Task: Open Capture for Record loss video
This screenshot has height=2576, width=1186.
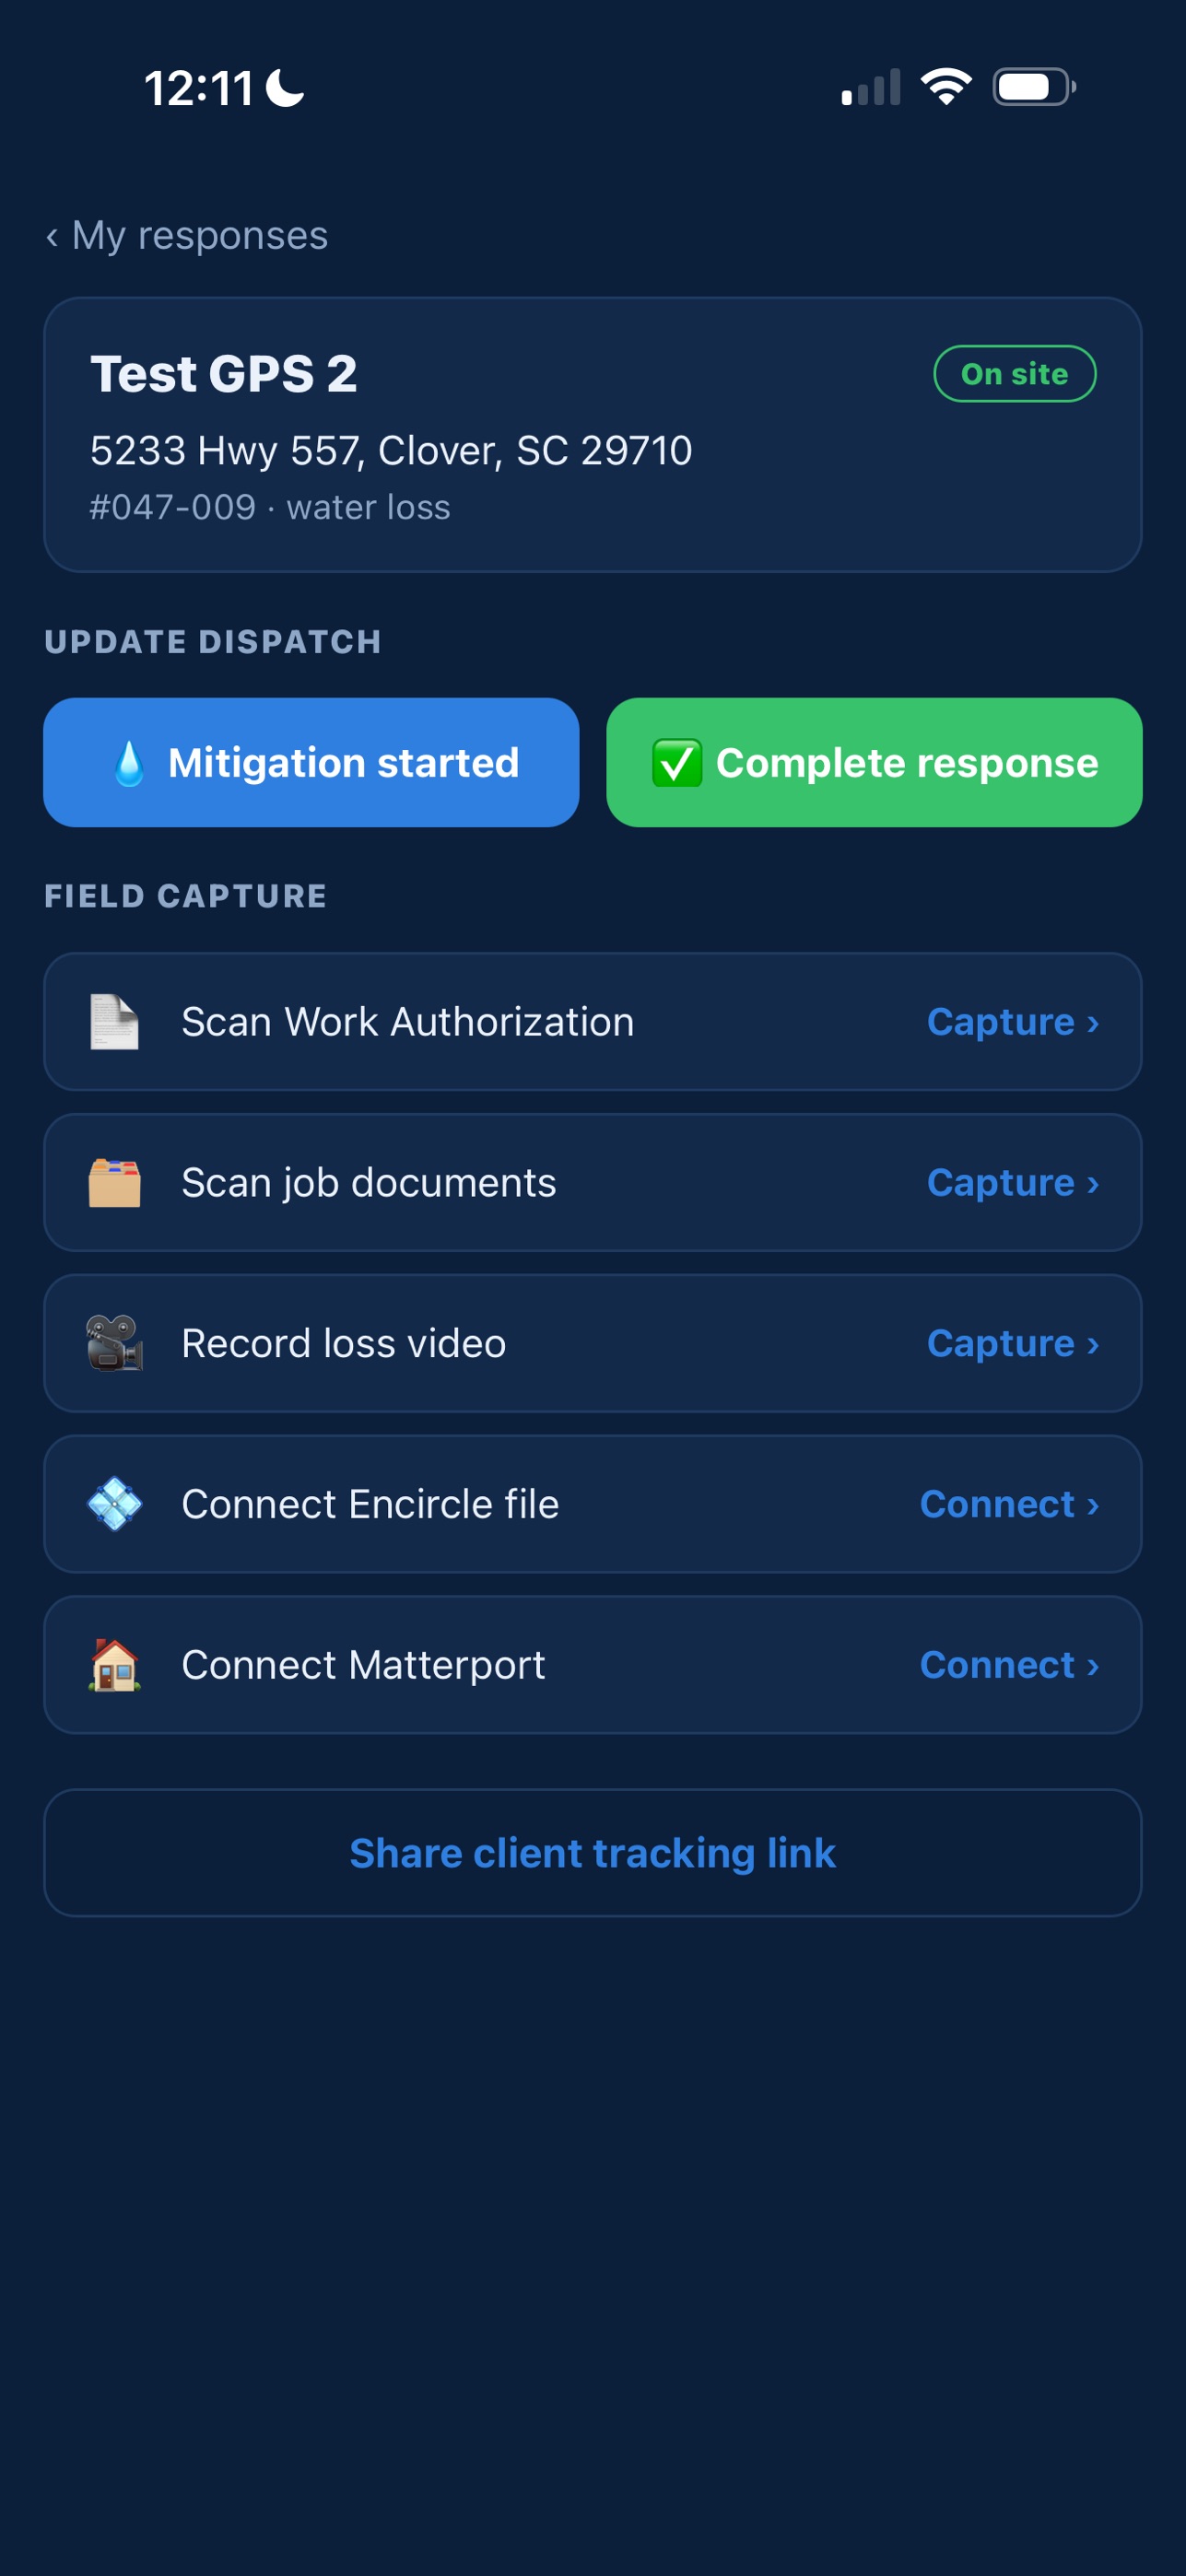Action: pyautogui.click(x=1013, y=1343)
